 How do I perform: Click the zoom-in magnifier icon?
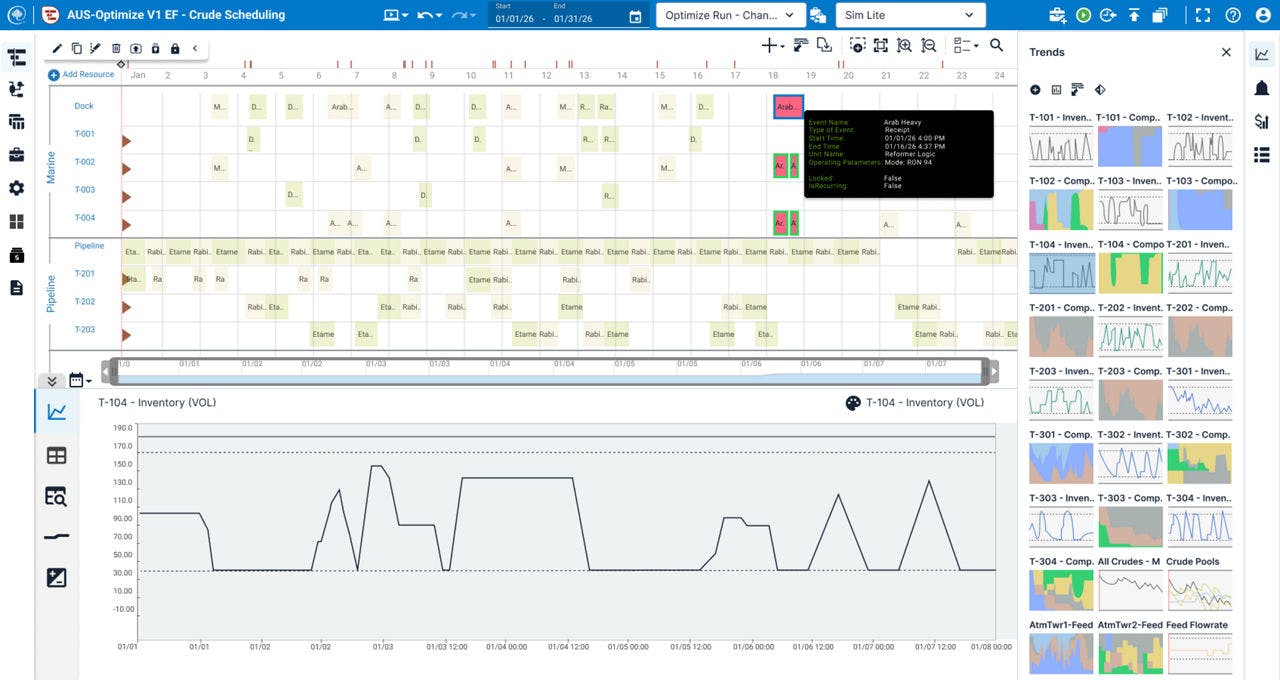click(x=904, y=45)
